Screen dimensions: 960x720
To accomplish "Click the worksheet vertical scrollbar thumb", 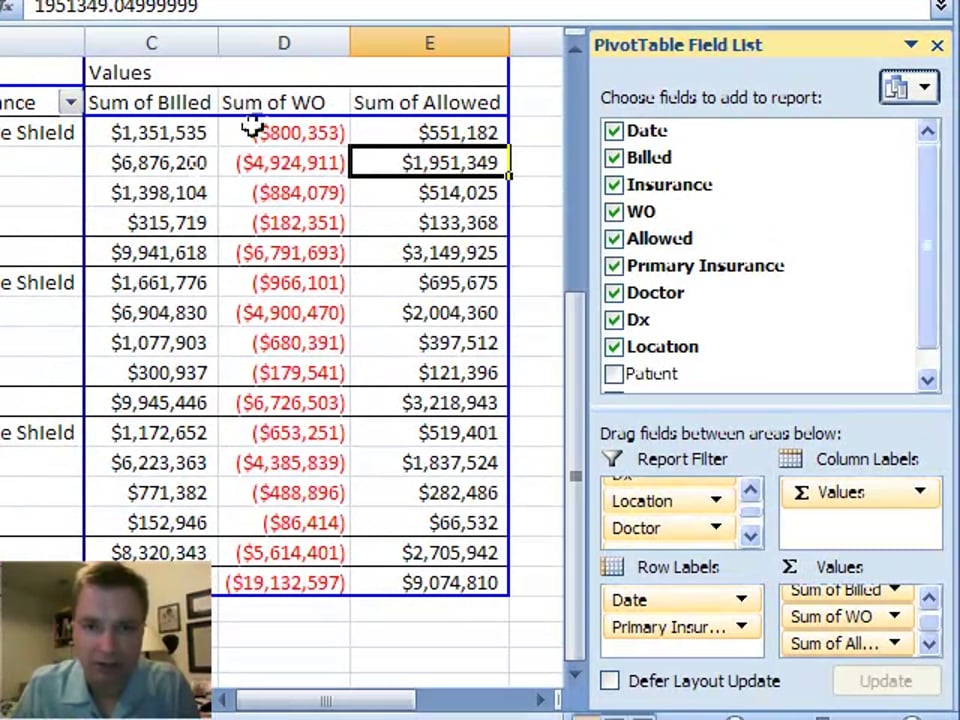I will coord(575,476).
